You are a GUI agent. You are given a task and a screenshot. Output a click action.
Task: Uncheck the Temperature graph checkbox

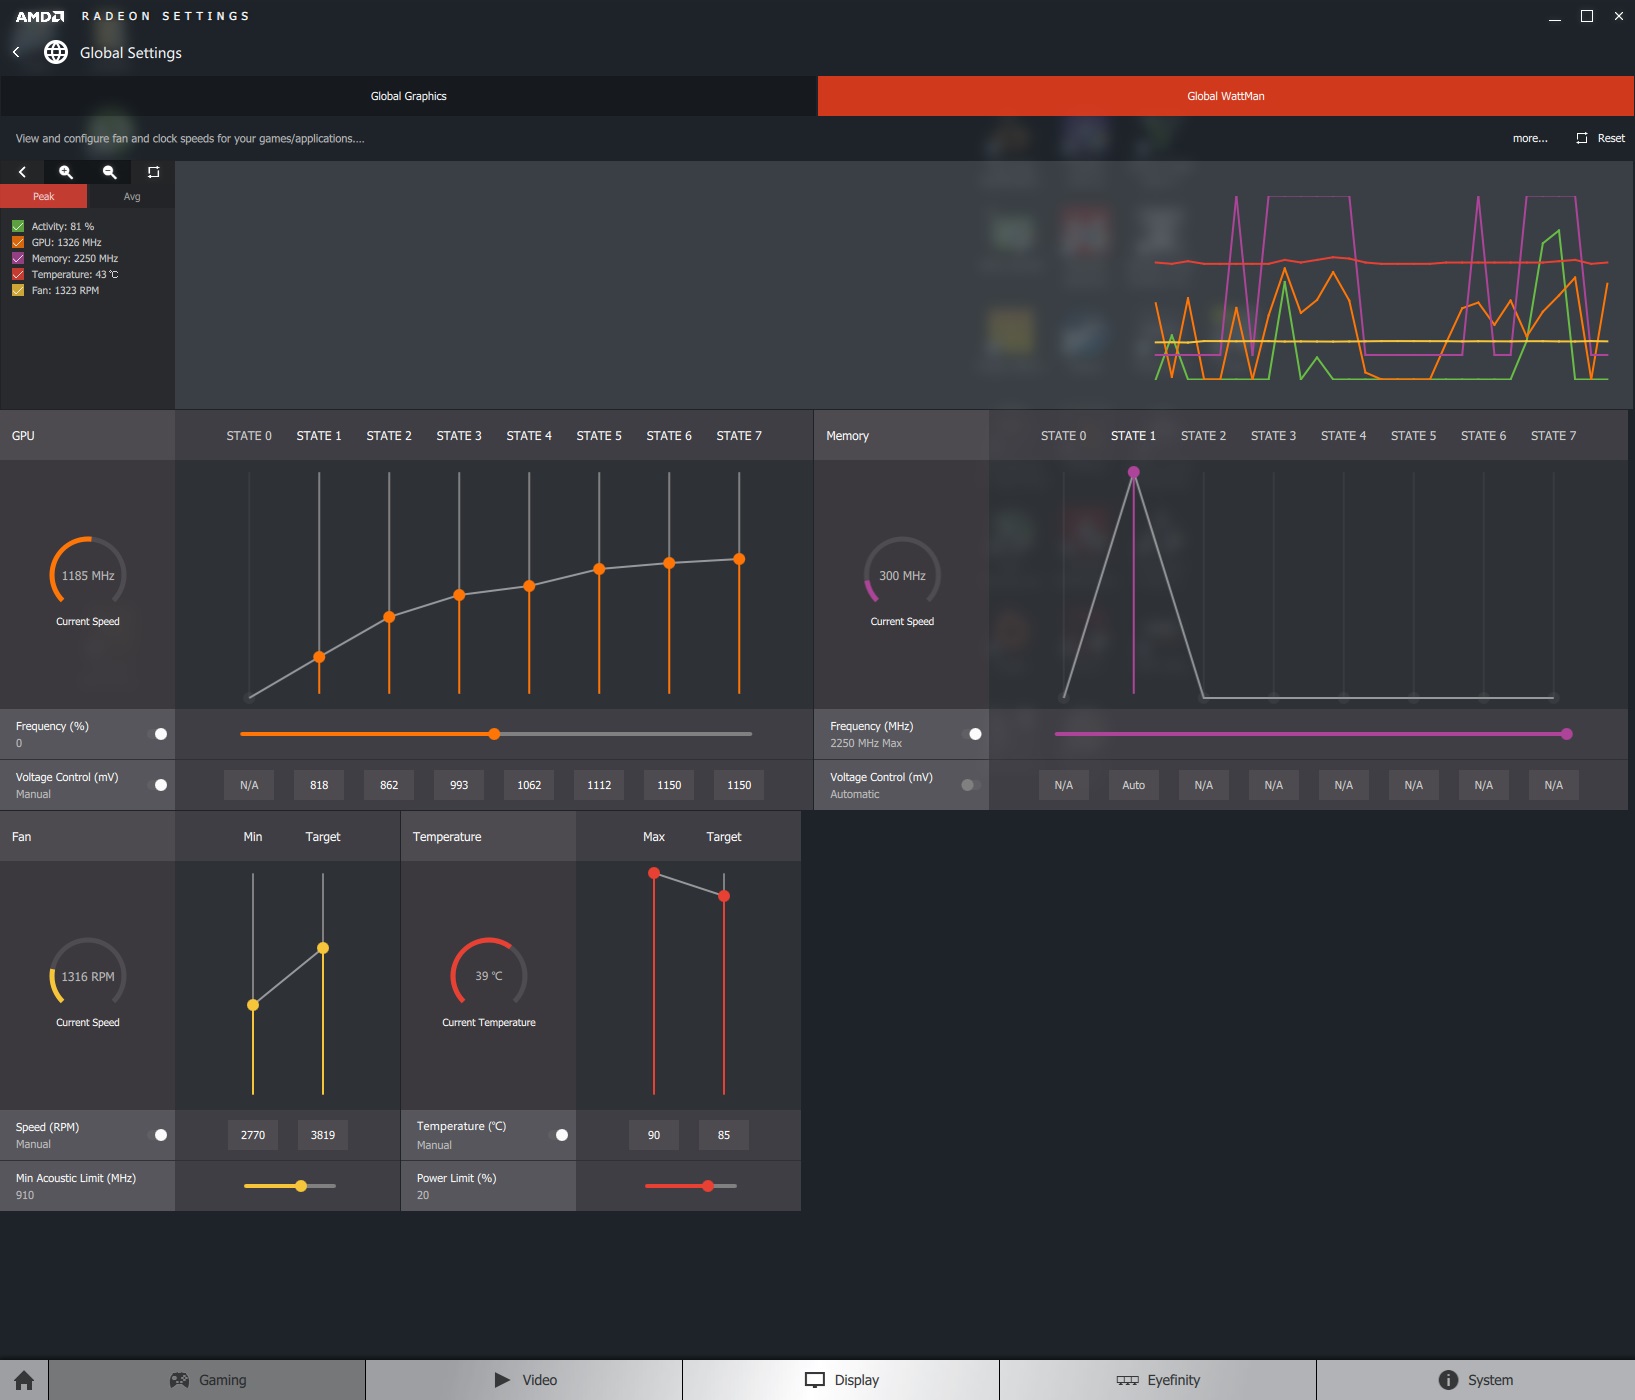coord(18,274)
